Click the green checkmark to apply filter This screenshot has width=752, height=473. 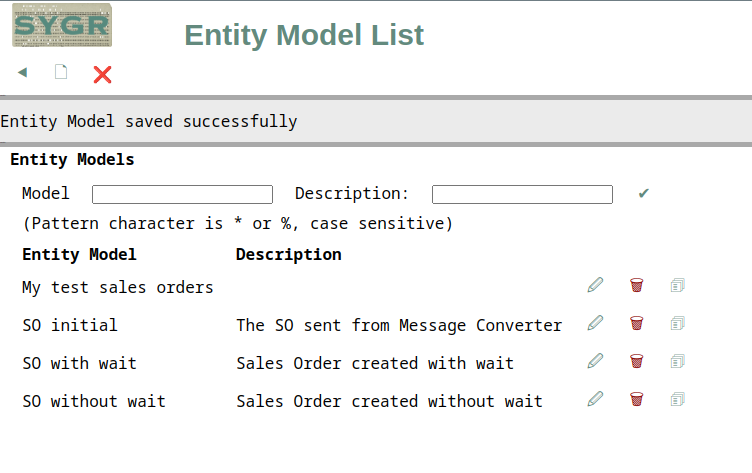coord(644,193)
